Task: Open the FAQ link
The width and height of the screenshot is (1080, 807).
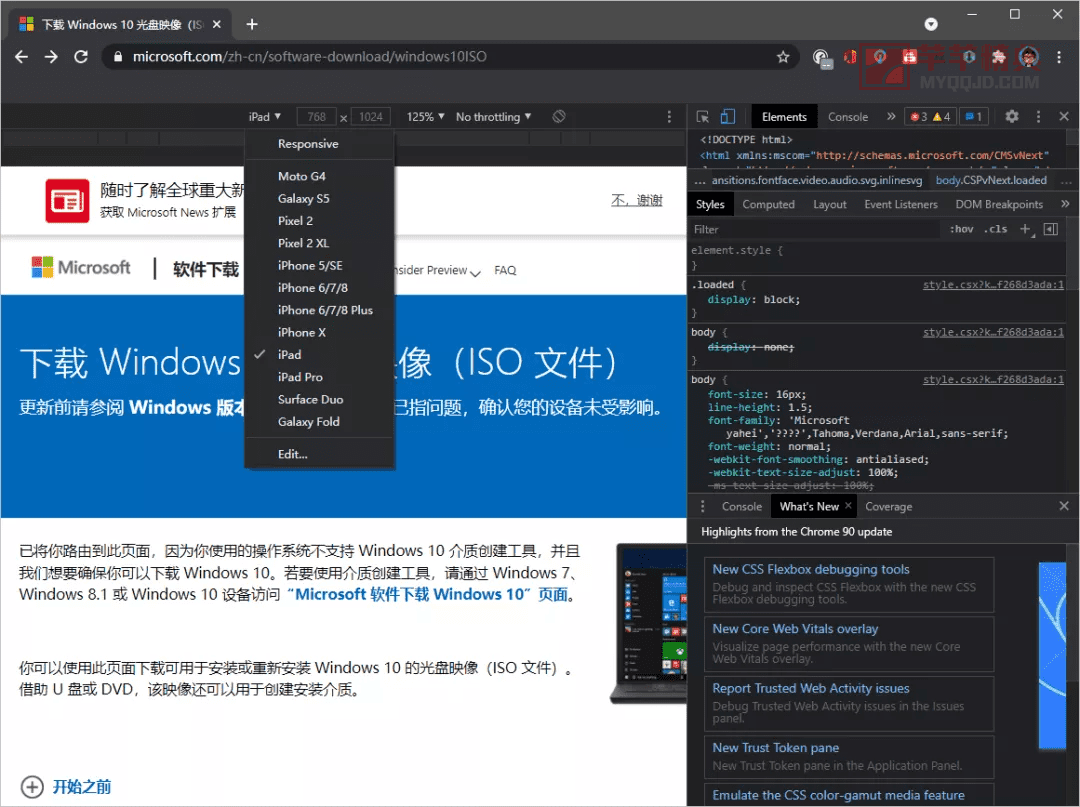Action: pyautogui.click(x=505, y=270)
